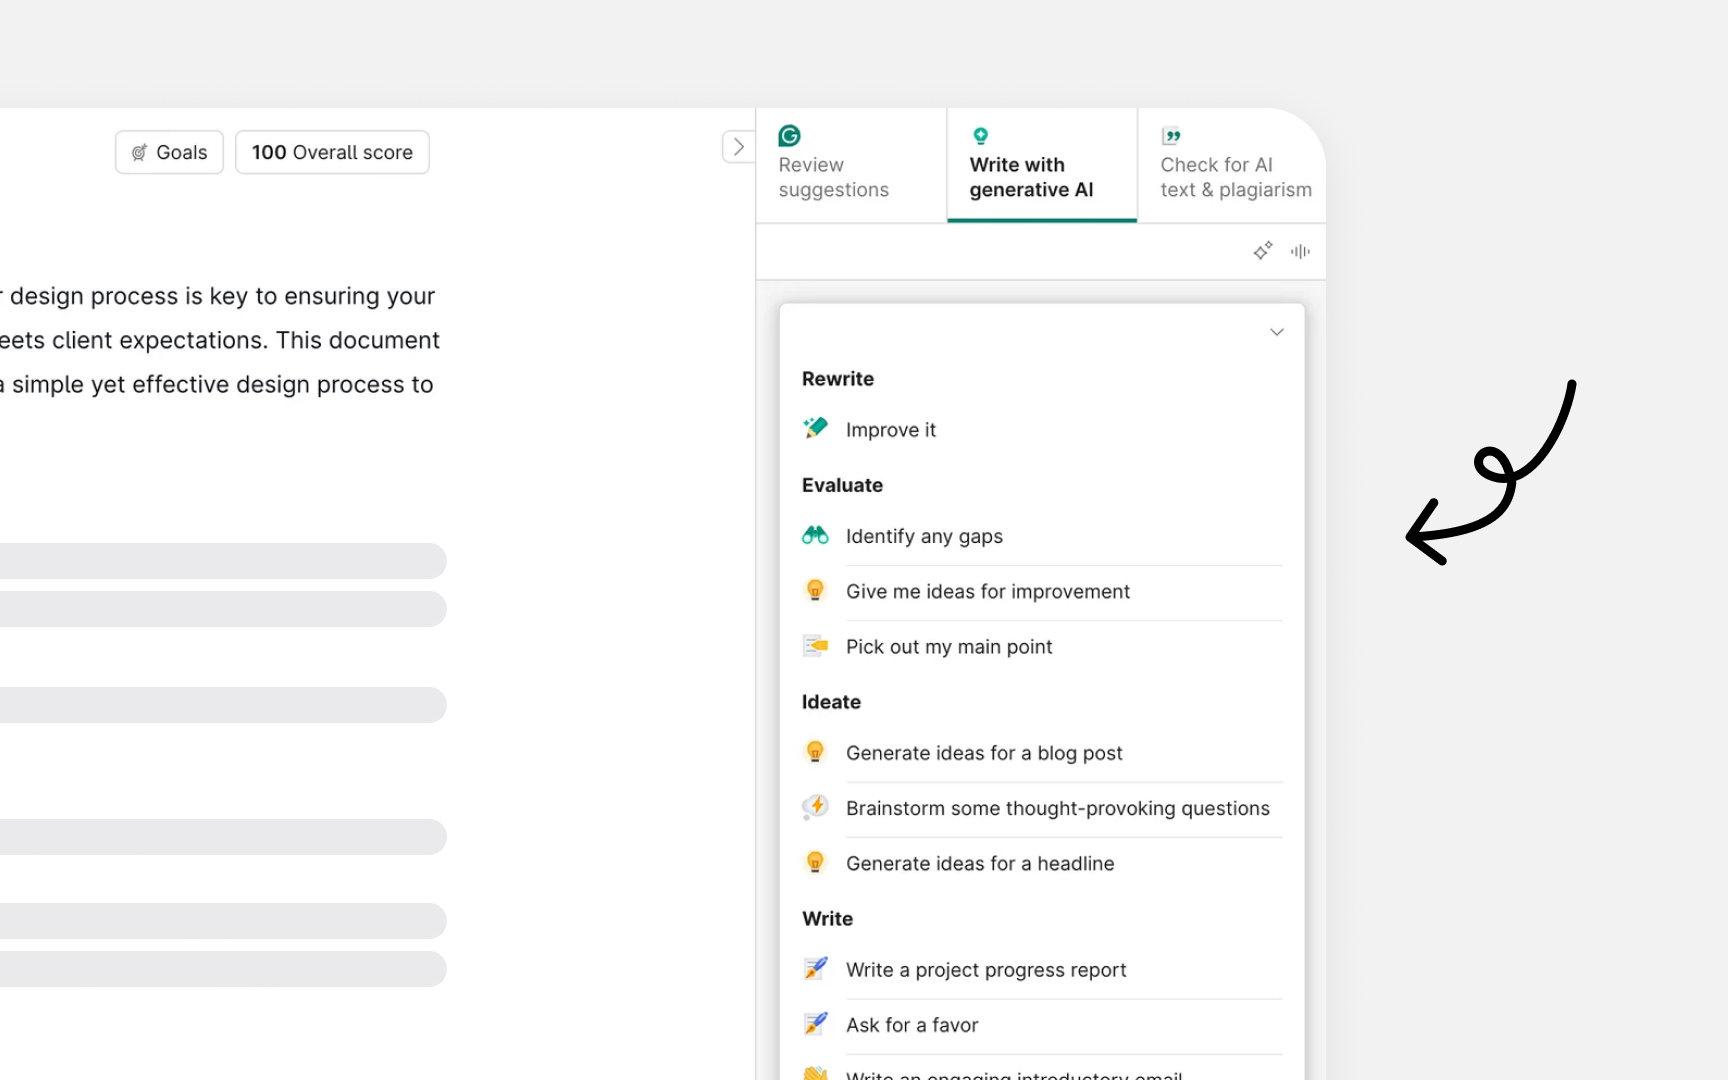Open the Goals settings
Screen dimensions: 1728x1080
(x=168, y=152)
